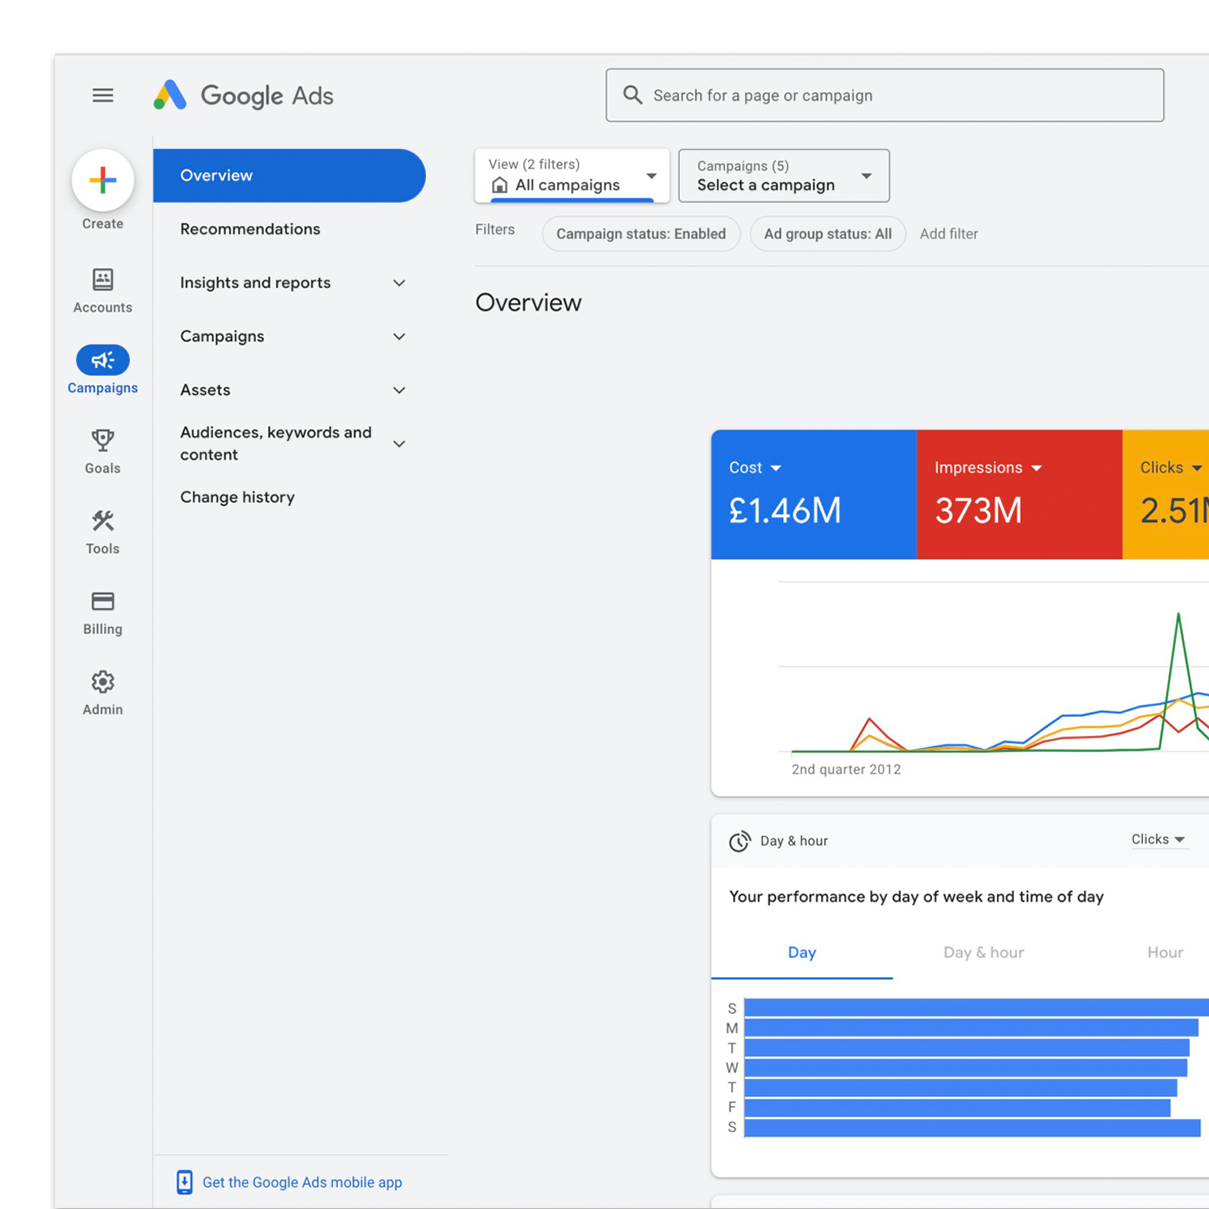Viewport: 1209px width, 1209px height.
Task: Click the Monday bar in the day chart
Action: [971, 1028]
